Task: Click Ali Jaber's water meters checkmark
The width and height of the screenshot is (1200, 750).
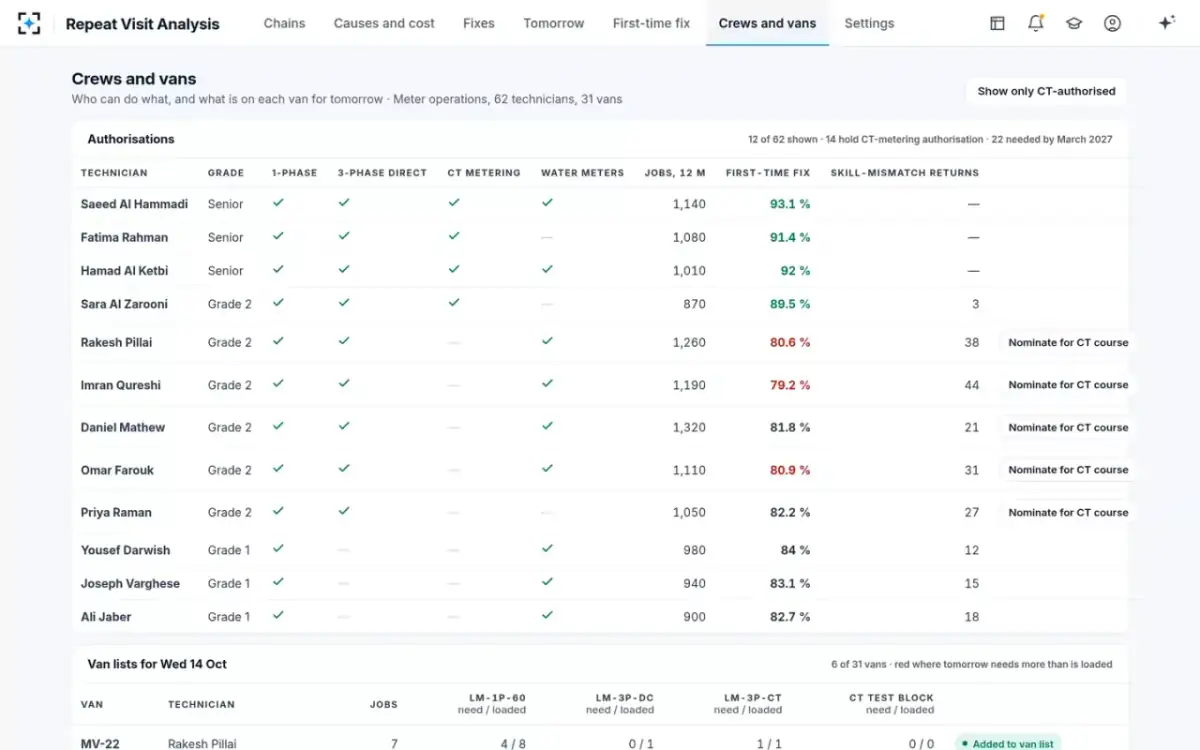Action: [x=547, y=615]
